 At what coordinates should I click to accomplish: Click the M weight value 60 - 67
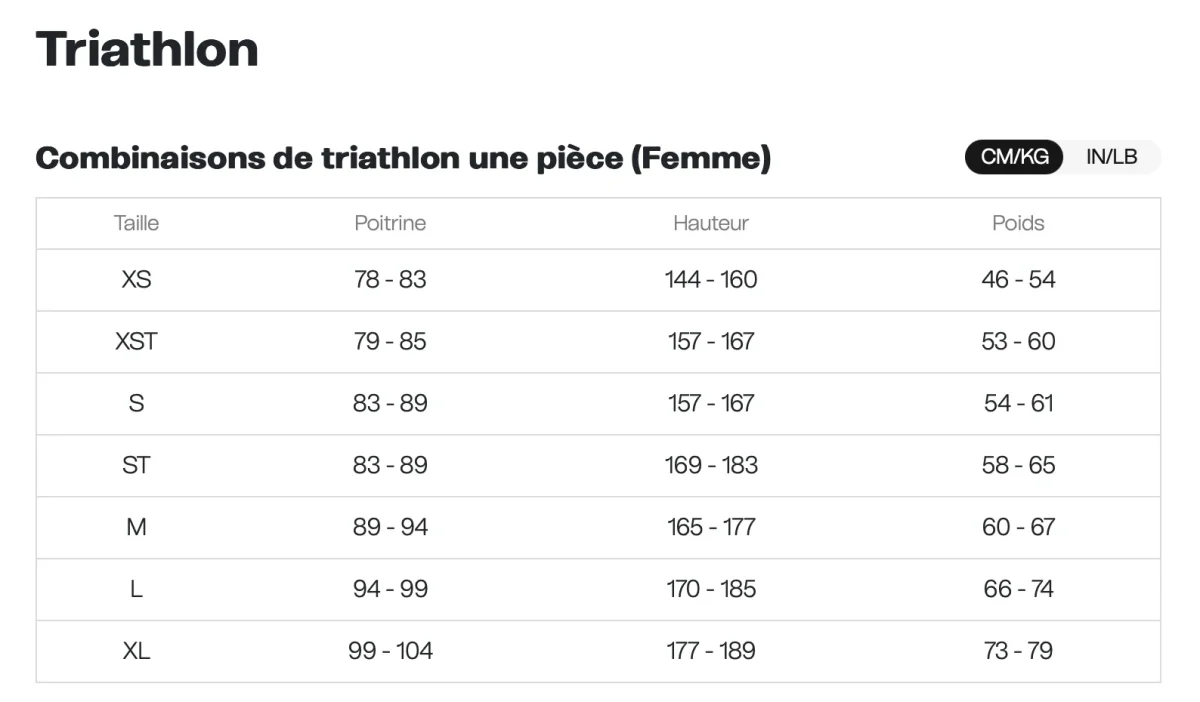point(1018,527)
